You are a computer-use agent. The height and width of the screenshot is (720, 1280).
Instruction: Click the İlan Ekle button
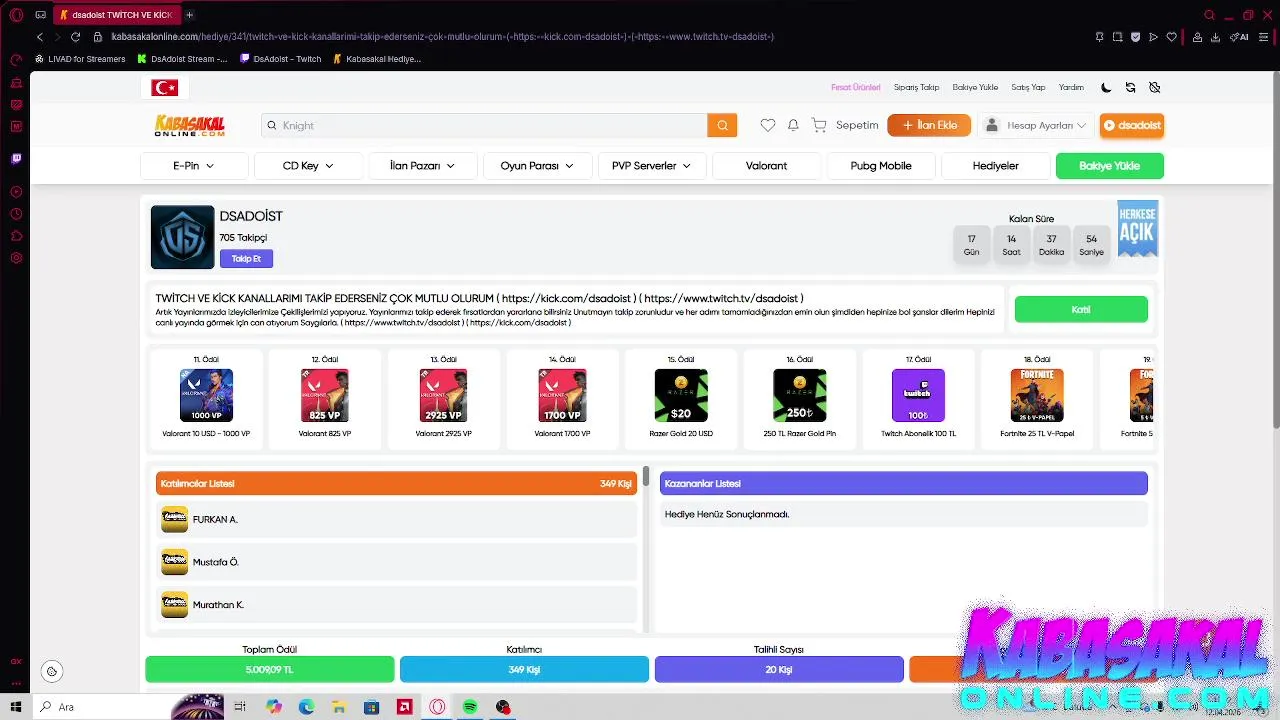[929, 125]
